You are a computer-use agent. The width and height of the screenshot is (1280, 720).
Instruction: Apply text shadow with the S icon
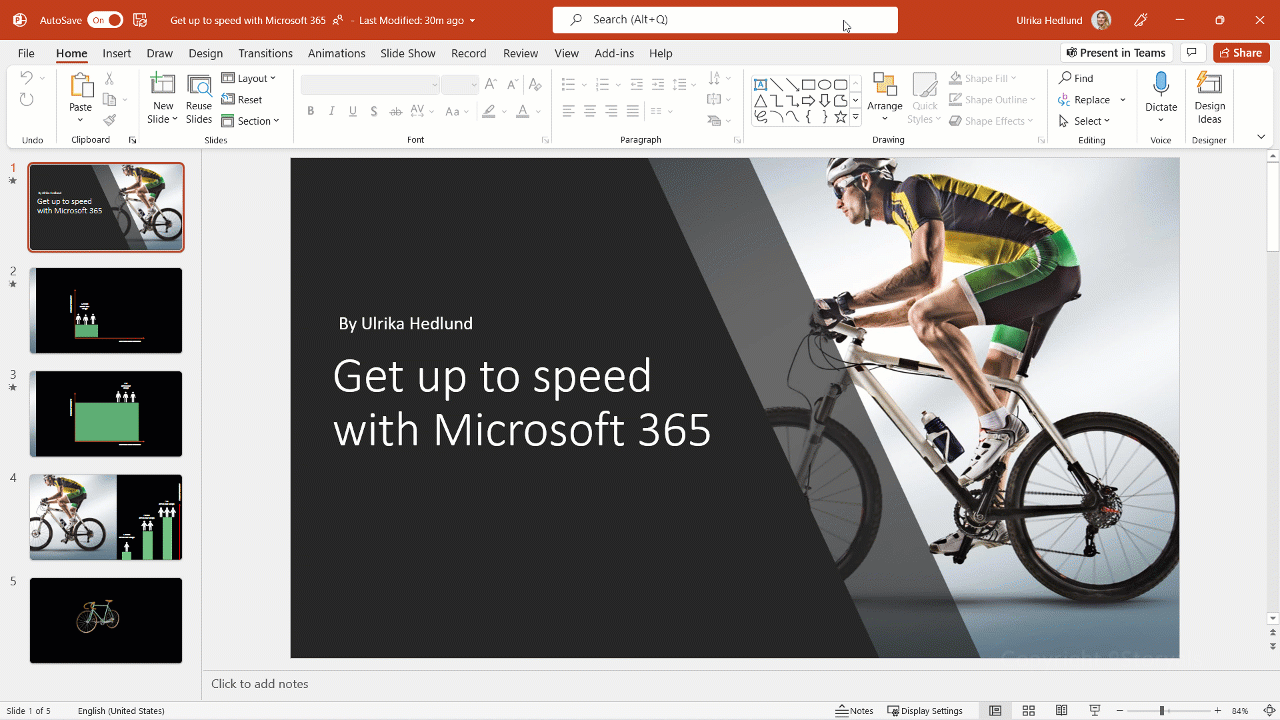click(x=374, y=112)
